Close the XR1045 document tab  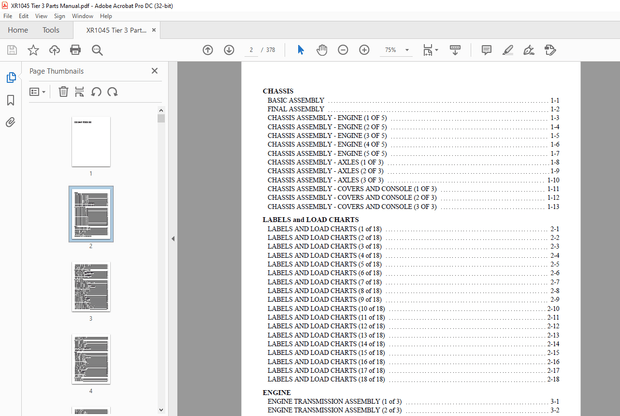[154, 30]
